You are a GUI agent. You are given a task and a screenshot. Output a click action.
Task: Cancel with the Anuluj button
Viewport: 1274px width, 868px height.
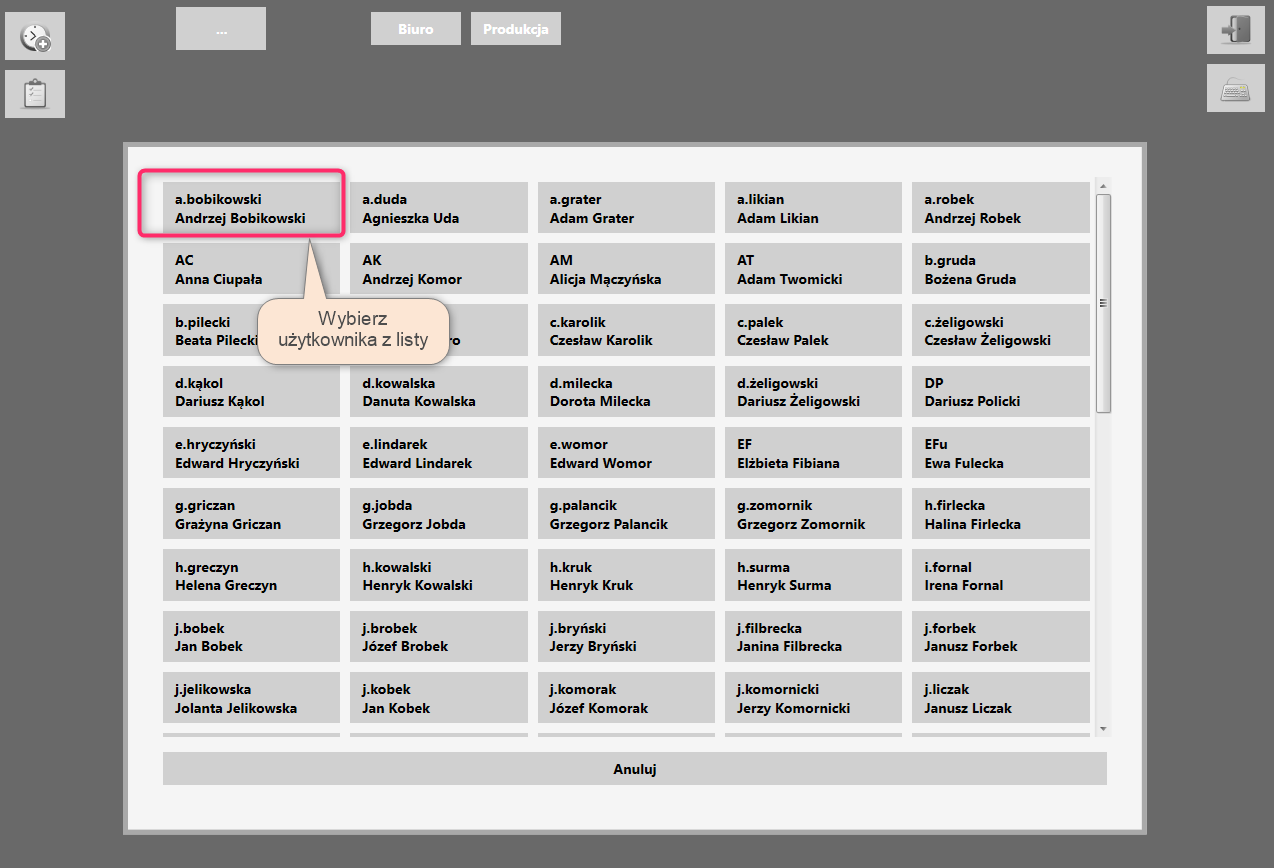(634, 769)
